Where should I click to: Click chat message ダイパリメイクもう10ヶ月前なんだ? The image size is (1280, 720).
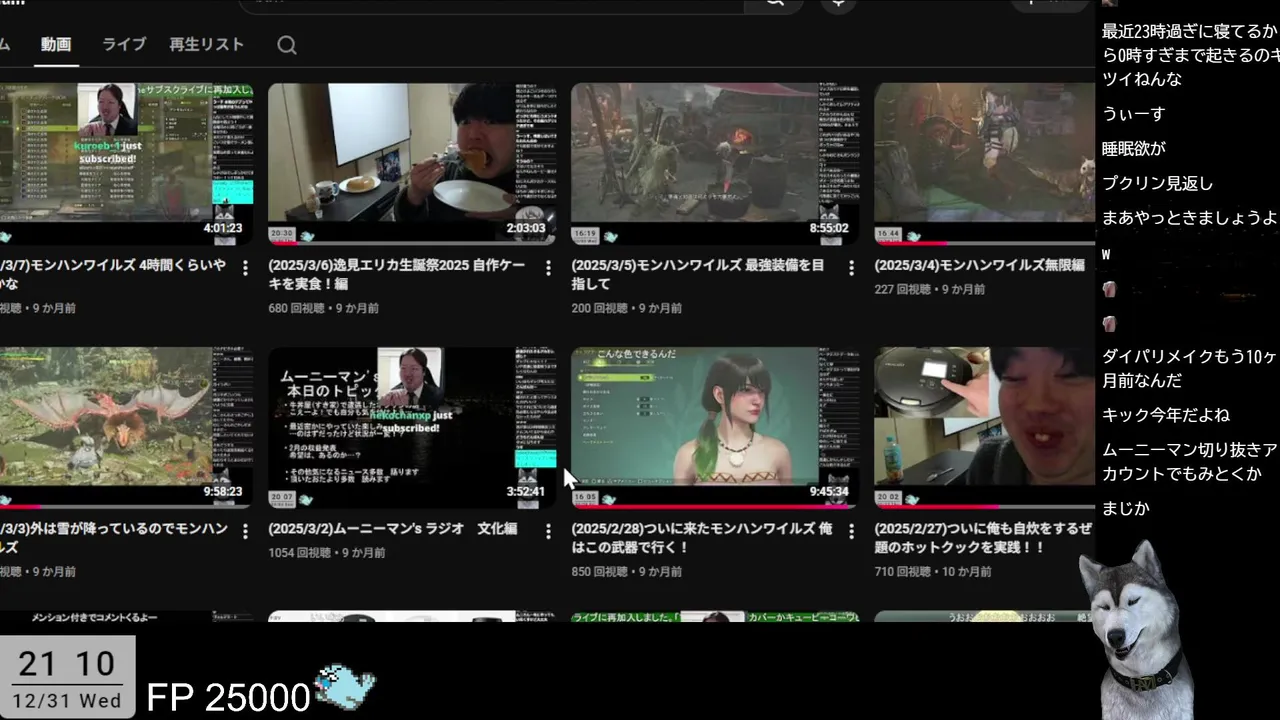pyautogui.click(x=1190, y=368)
